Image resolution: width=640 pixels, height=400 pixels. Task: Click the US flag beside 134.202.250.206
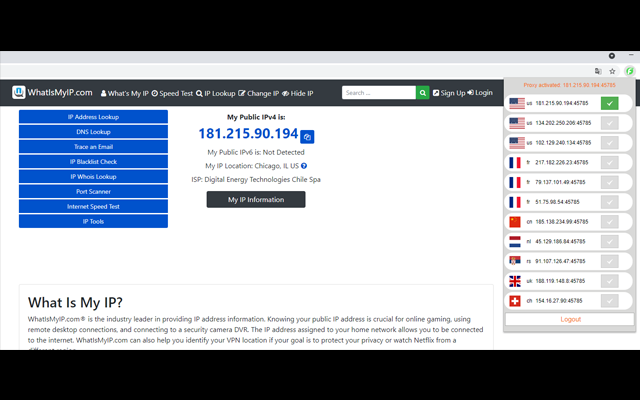pyautogui.click(x=517, y=123)
